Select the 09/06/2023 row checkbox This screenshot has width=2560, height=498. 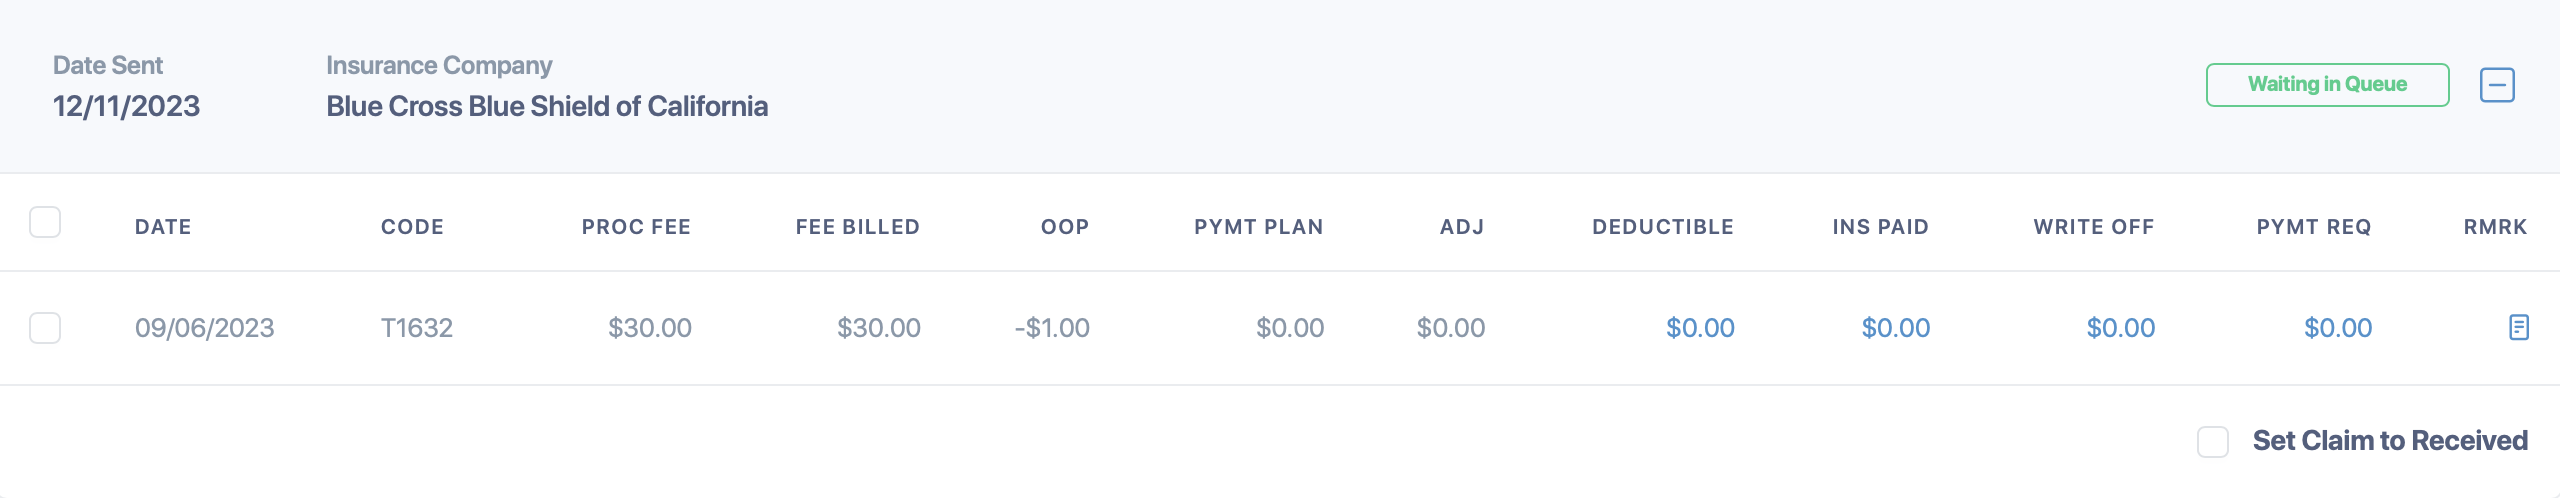click(x=45, y=328)
